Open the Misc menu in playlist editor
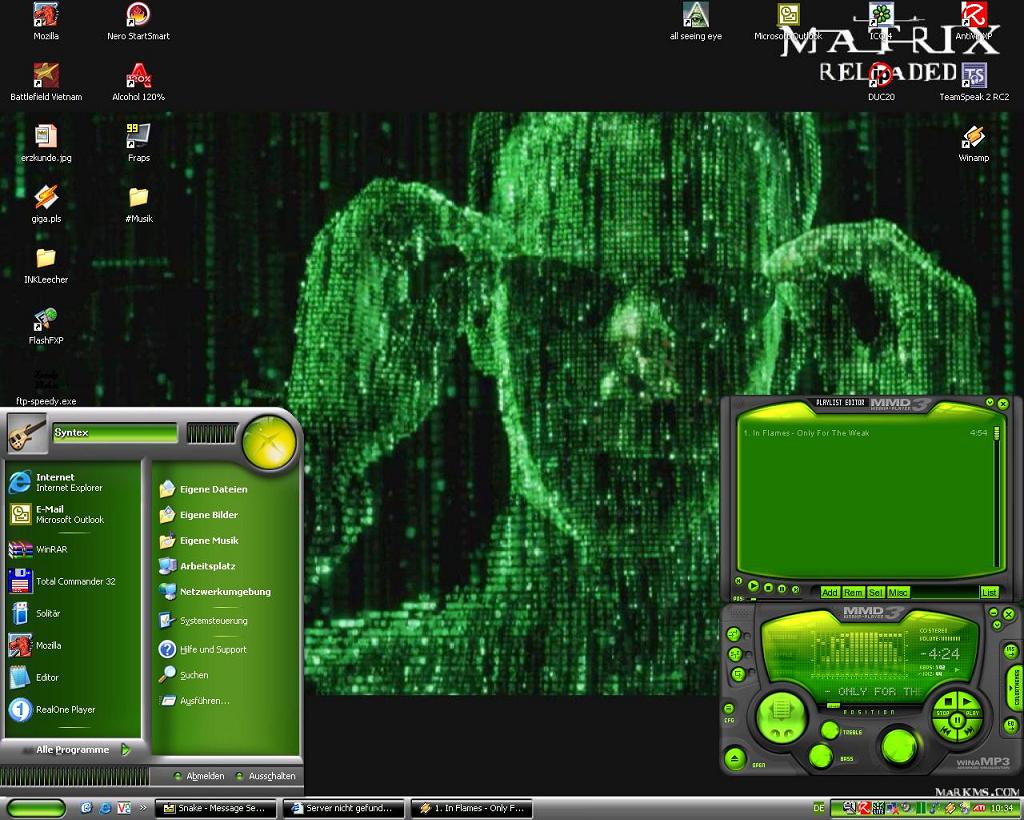The height and width of the screenshot is (820, 1024). click(x=898, y=592)
